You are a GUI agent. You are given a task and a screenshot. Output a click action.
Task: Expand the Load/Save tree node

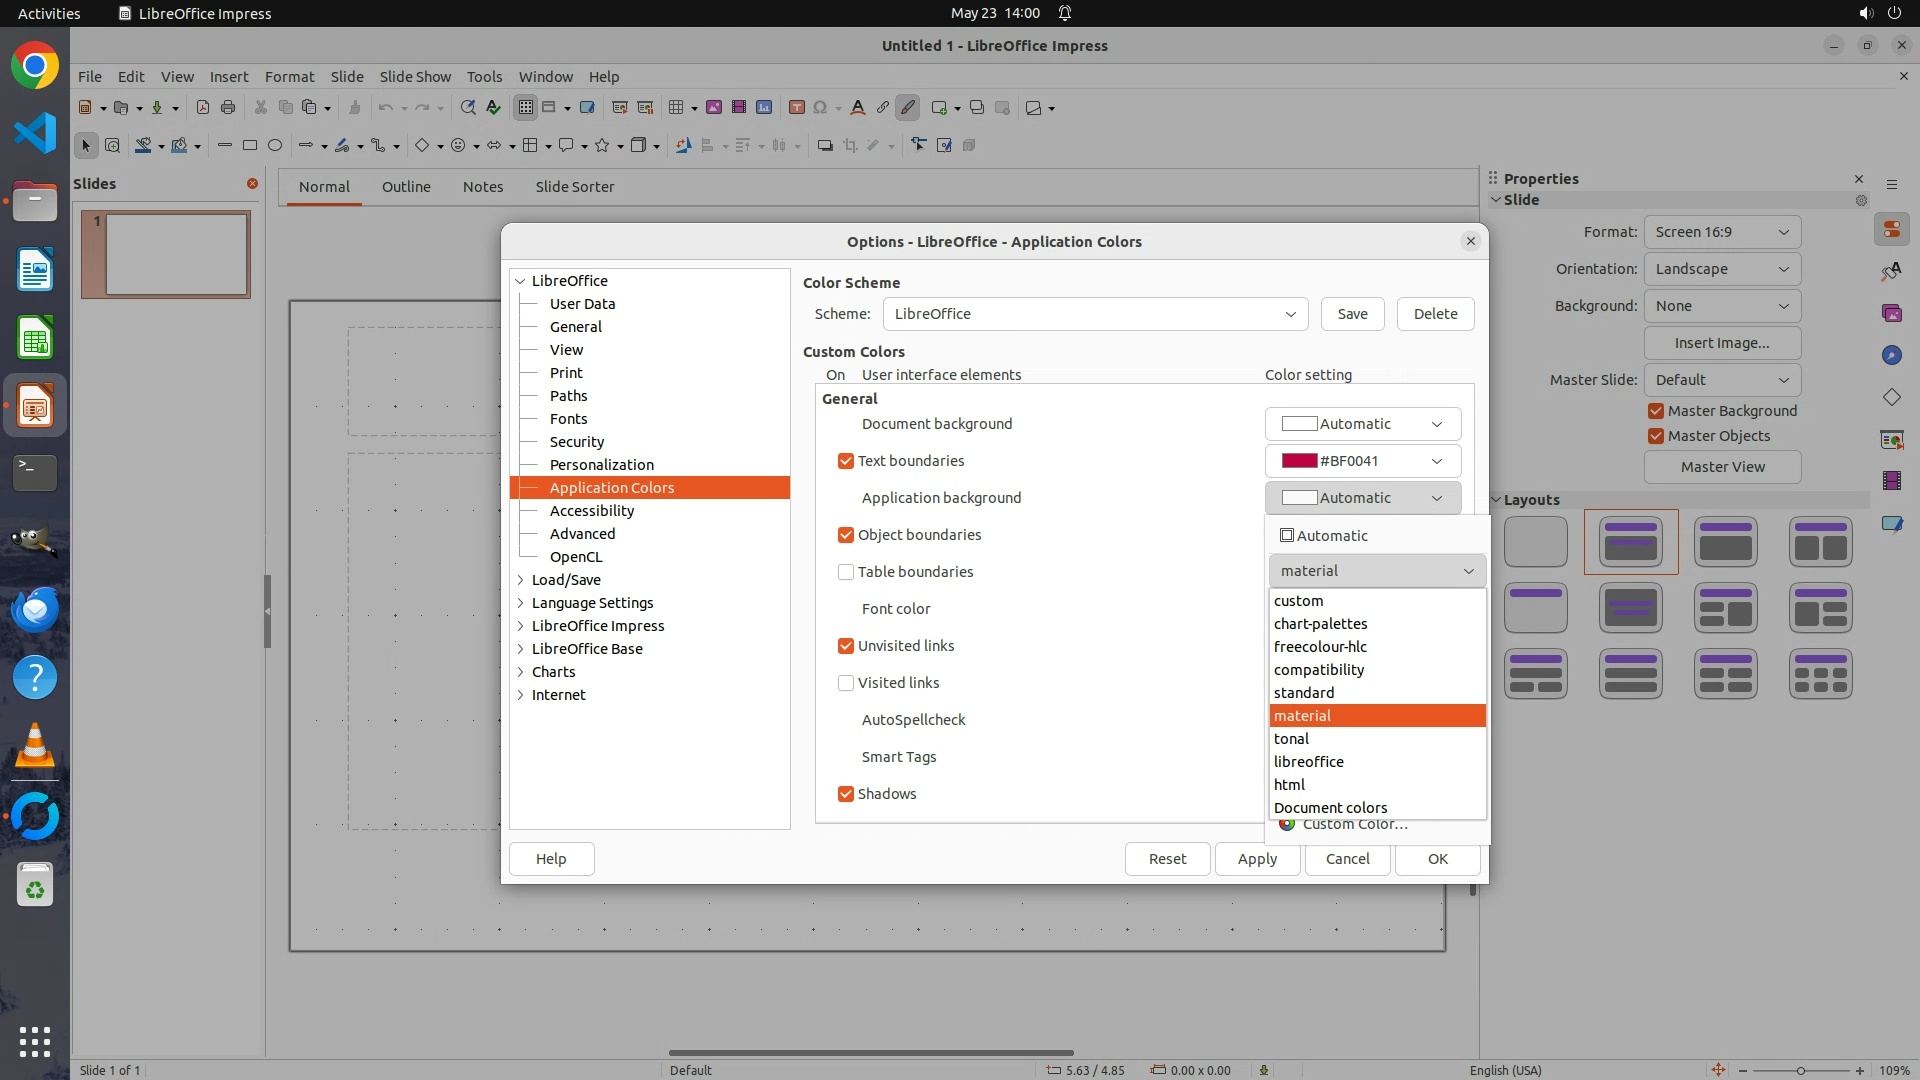tap(521, 580)
